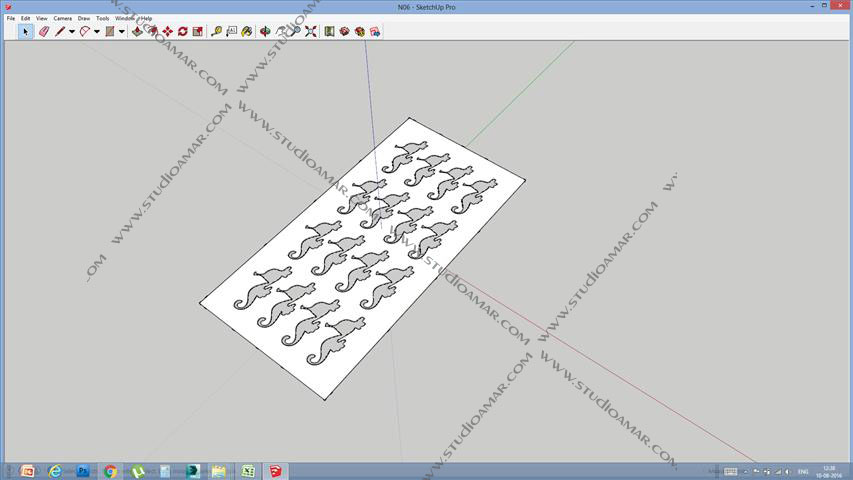Expand the Arc tool dropdown arrow
Image resolution: width=853 pixels, height=480 pixels.
click(x=97, y=32)
